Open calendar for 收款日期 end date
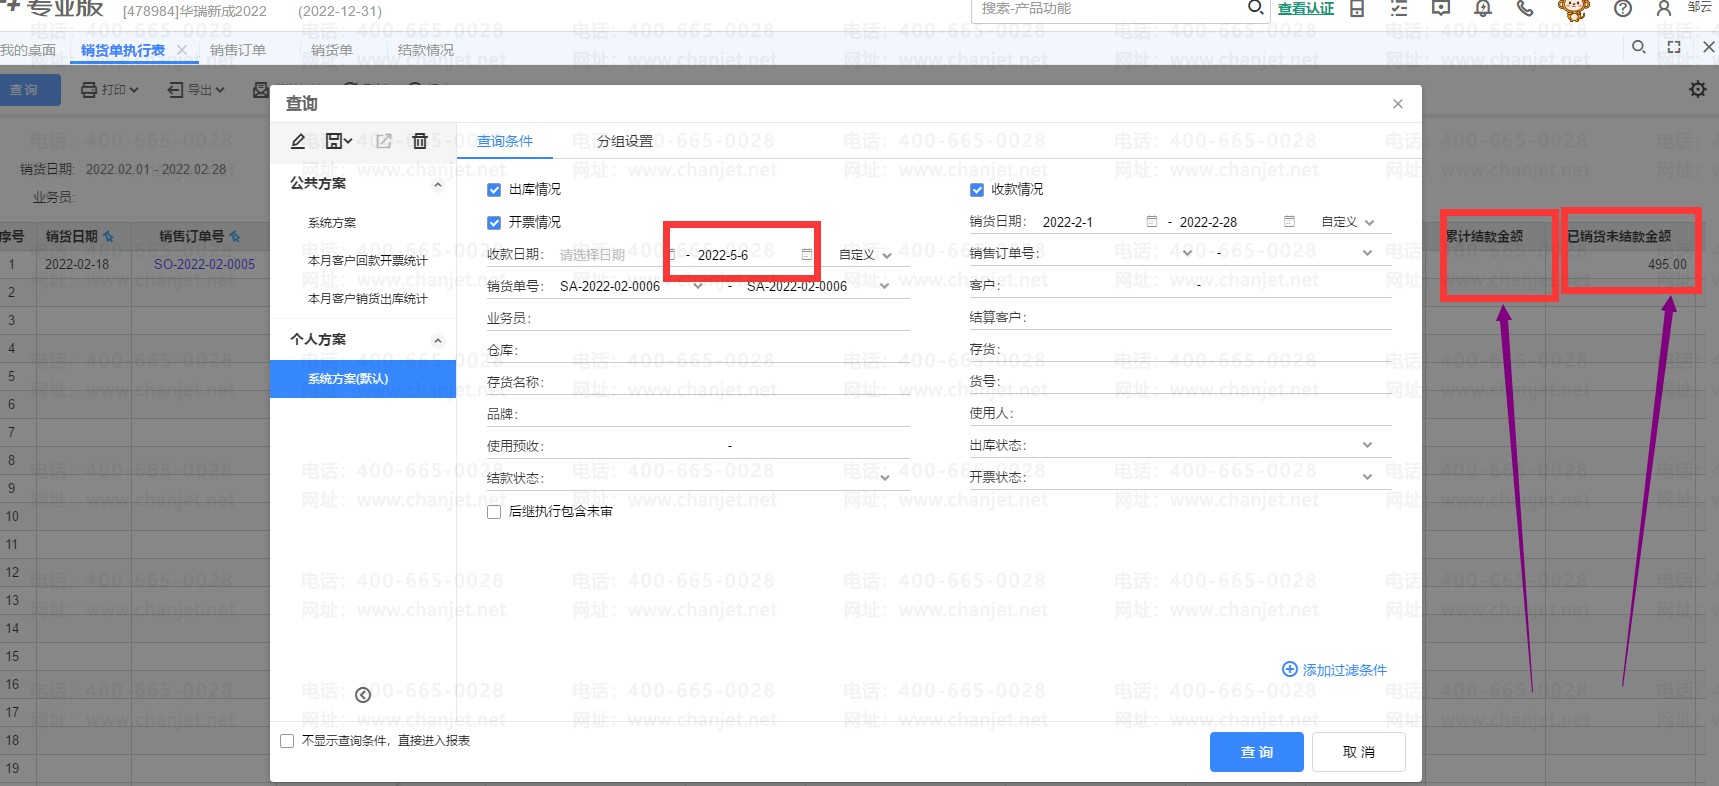This screenshot has width=1719, height=786. (x=807, y=255)
